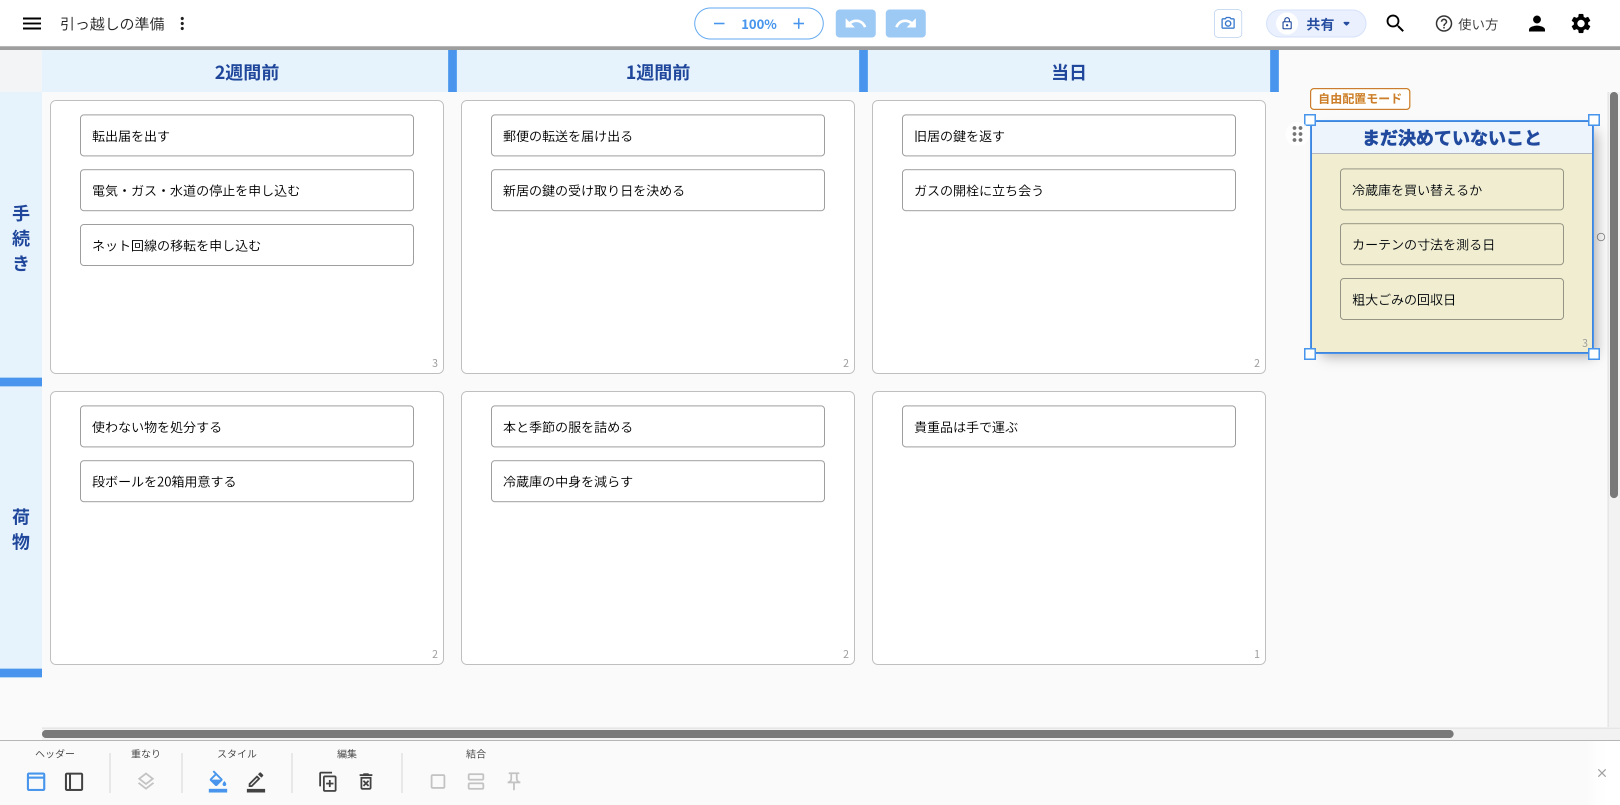Grab the drag handle of the free-placement card
Screen dimensions: 1620x805
pyautogui.click(x=1297, y=134)
